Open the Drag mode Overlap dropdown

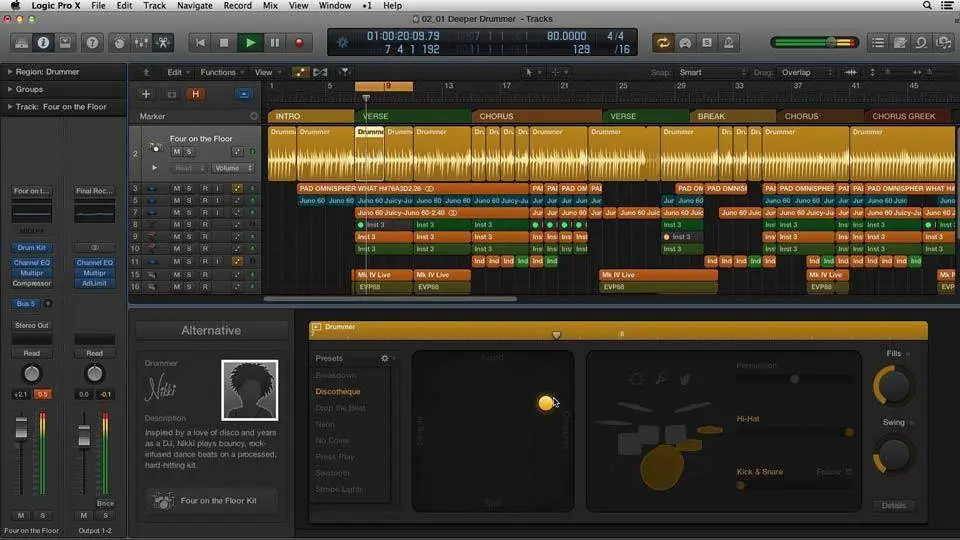pyautogui.click(x=799, y=72)
